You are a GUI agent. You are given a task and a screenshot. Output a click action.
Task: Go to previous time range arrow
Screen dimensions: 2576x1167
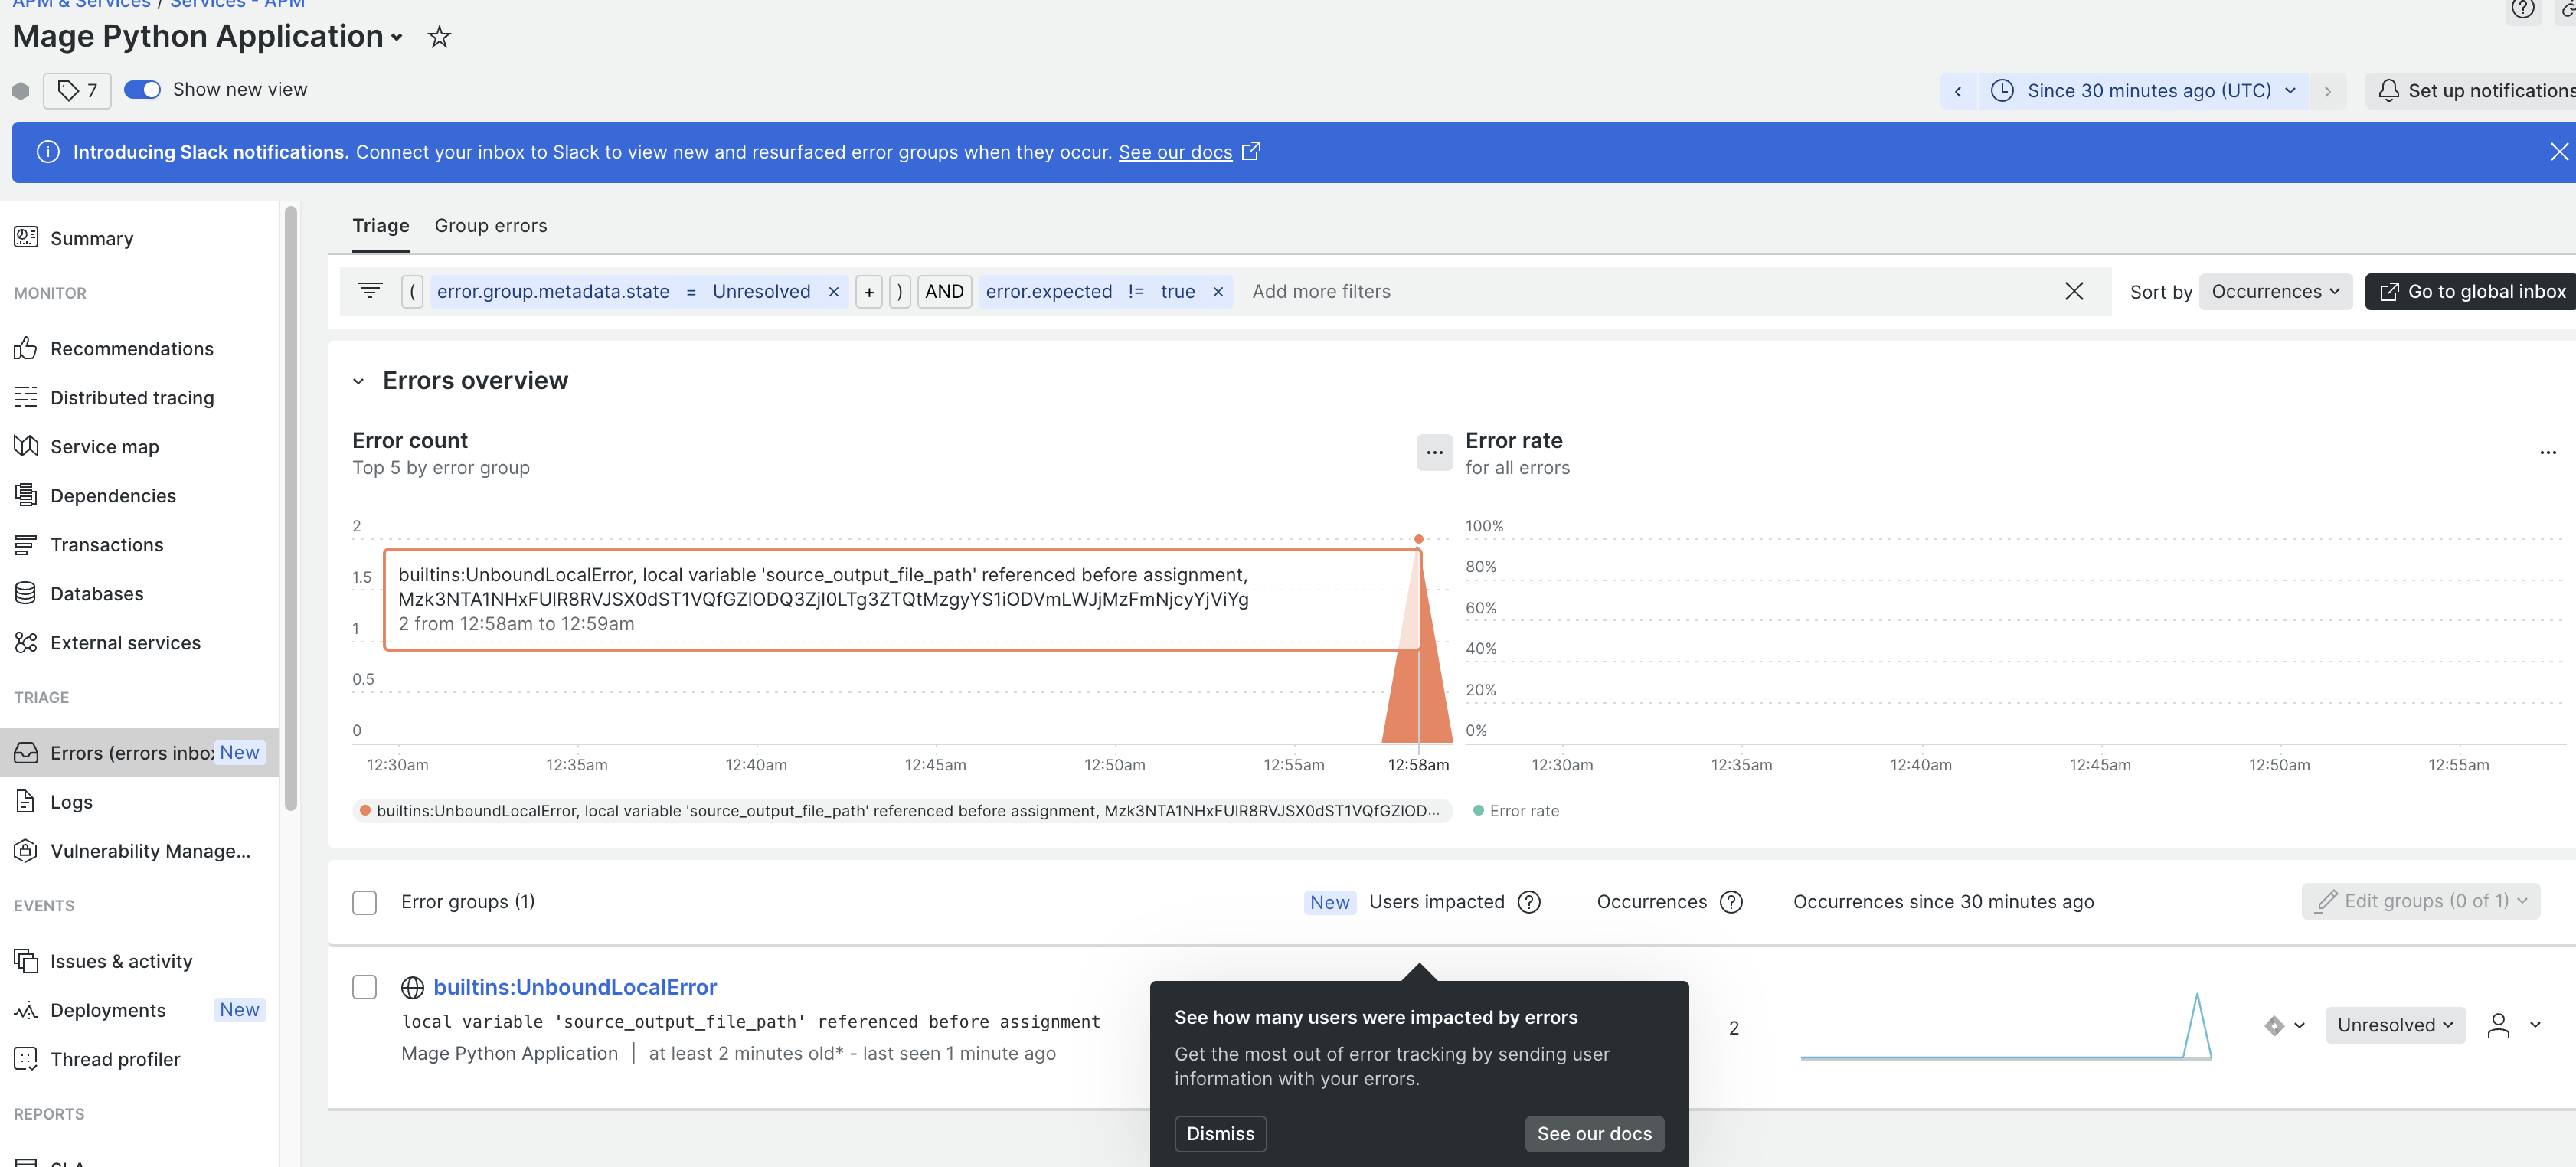(x=1958, y=91)
